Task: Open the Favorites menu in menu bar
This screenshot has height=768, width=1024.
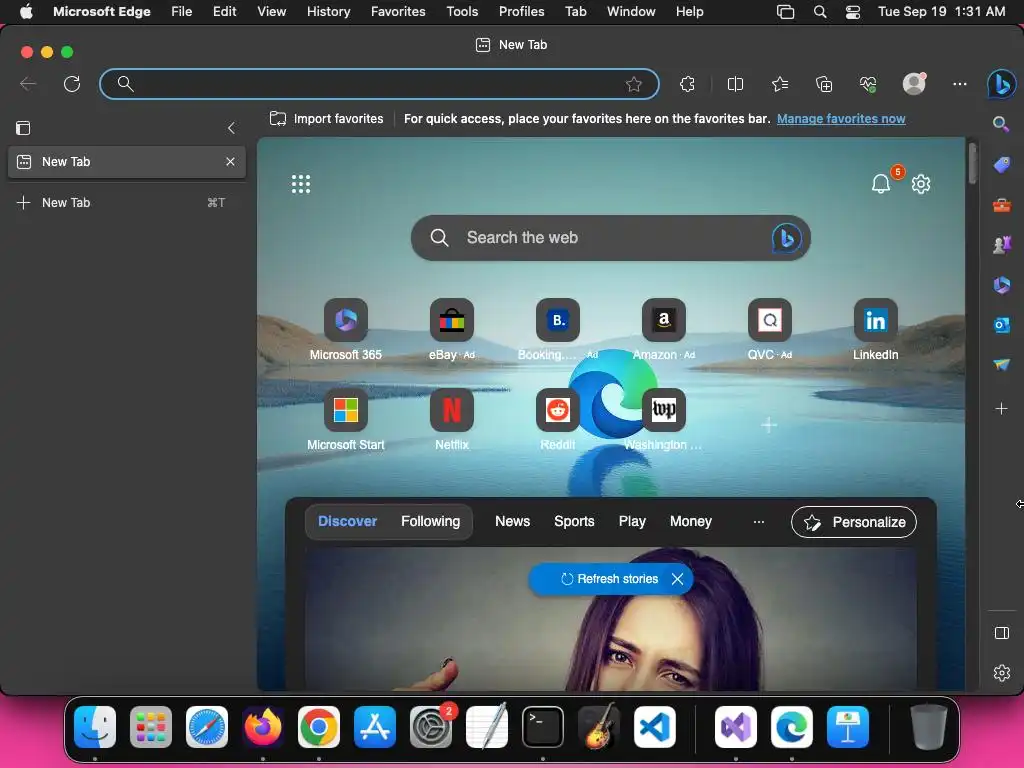Action: (x=398, y=11)
